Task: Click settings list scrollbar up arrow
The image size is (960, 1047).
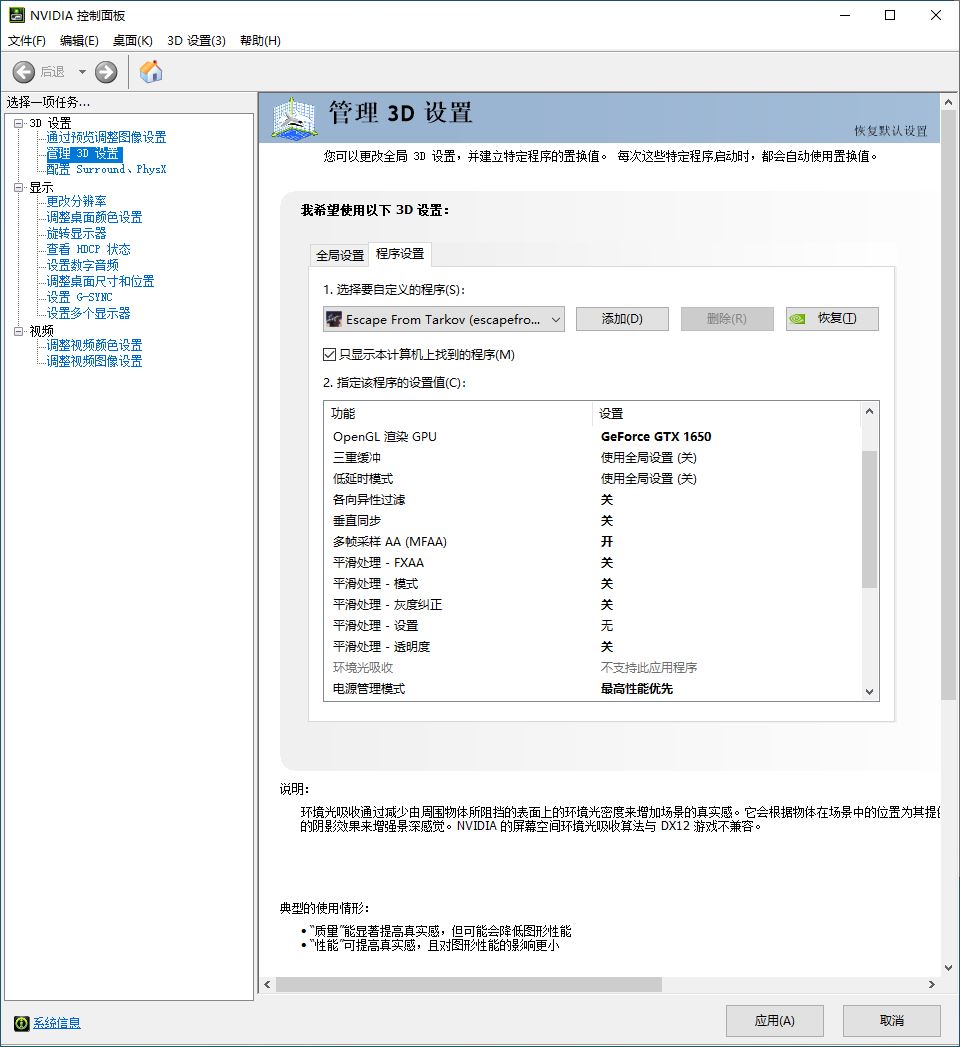Action: [x=869, y=411]
